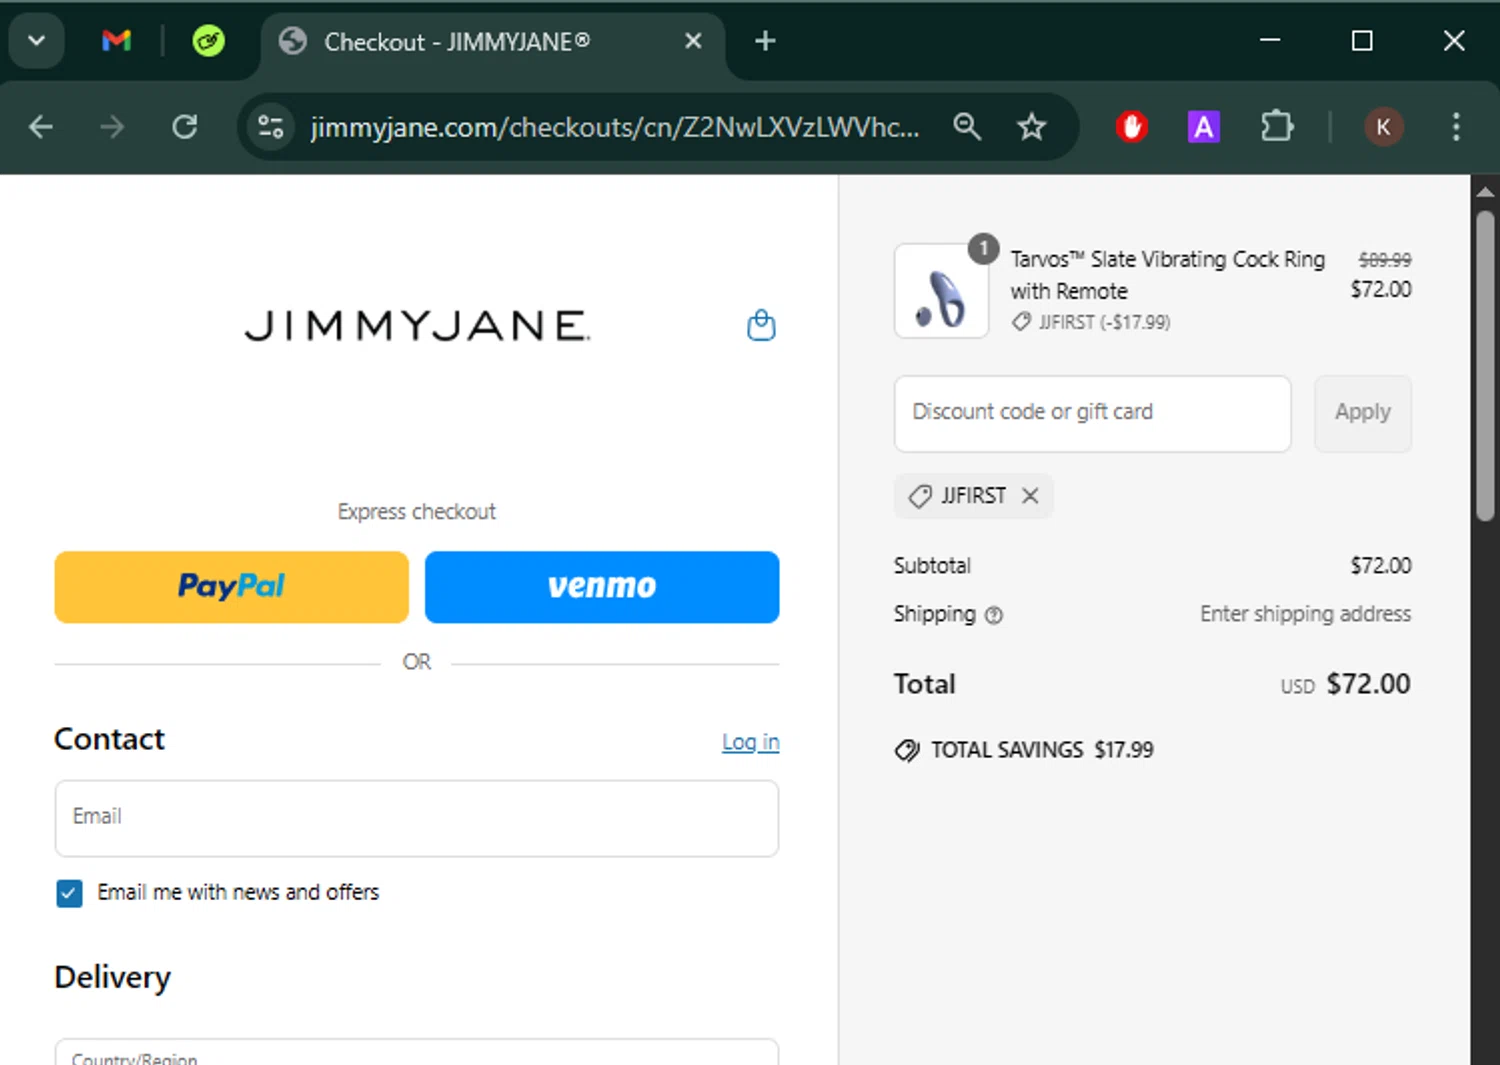Image resolution: width=1500 pixels, height=1065 pixels.
Task: Open the Gmail pinned tab
Action: coord(117,41)
